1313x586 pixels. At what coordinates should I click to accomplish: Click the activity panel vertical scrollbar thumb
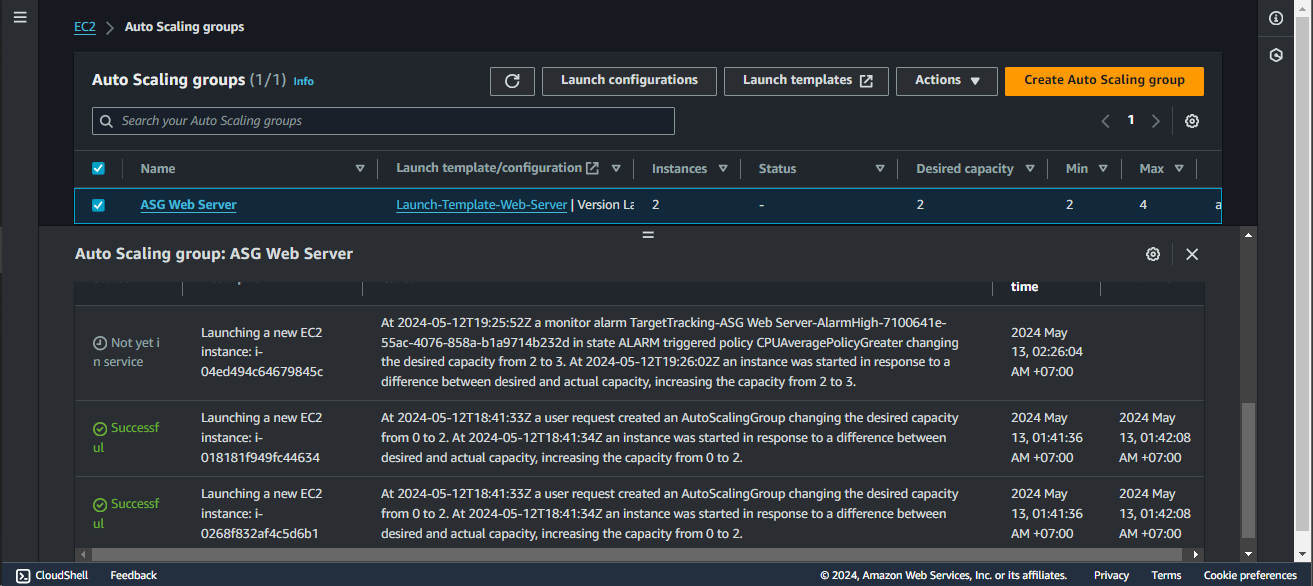(x=1247, y=470)
